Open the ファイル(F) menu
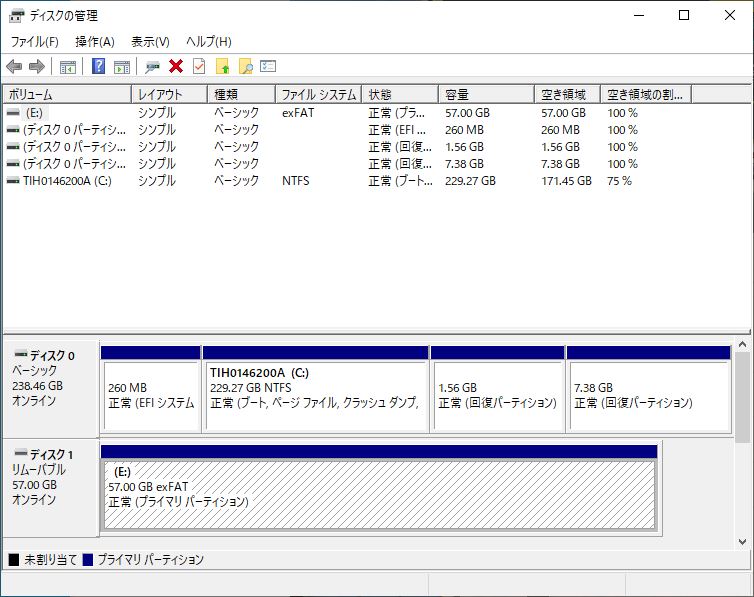Screen dimensions: 754x597 [x=35, y=42]
